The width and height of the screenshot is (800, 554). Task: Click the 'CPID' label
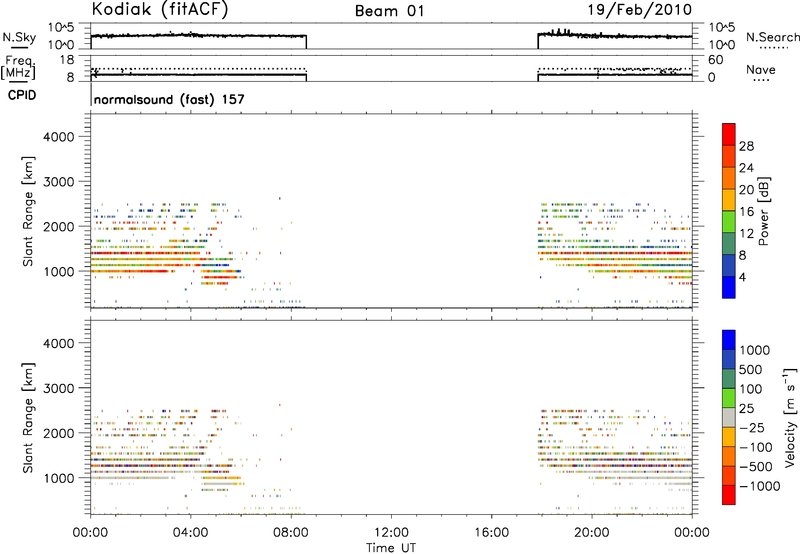(x=22, y=95)
